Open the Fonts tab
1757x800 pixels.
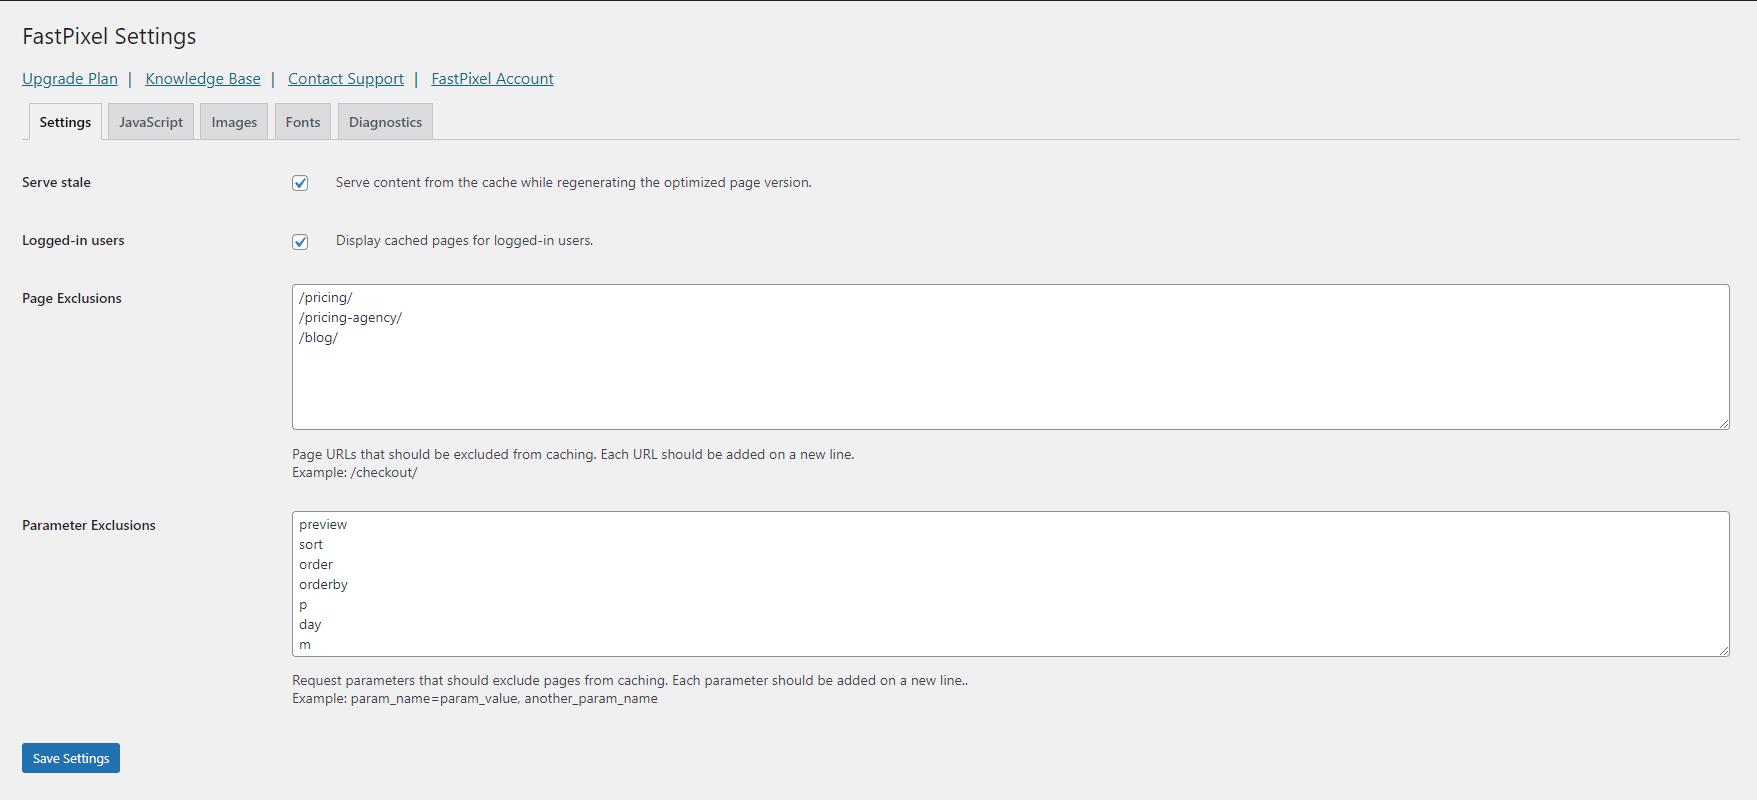303,122
